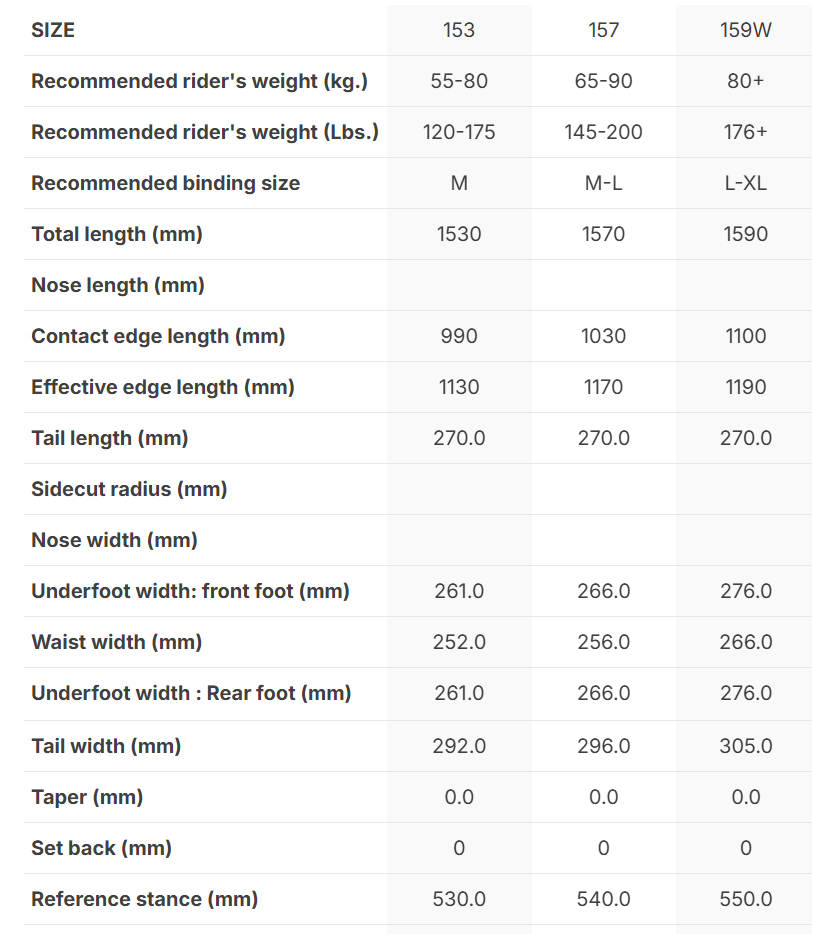The width and height of the screenshot is (813, 948).
Task: Select the 1530 total length value
Action: 459,234
